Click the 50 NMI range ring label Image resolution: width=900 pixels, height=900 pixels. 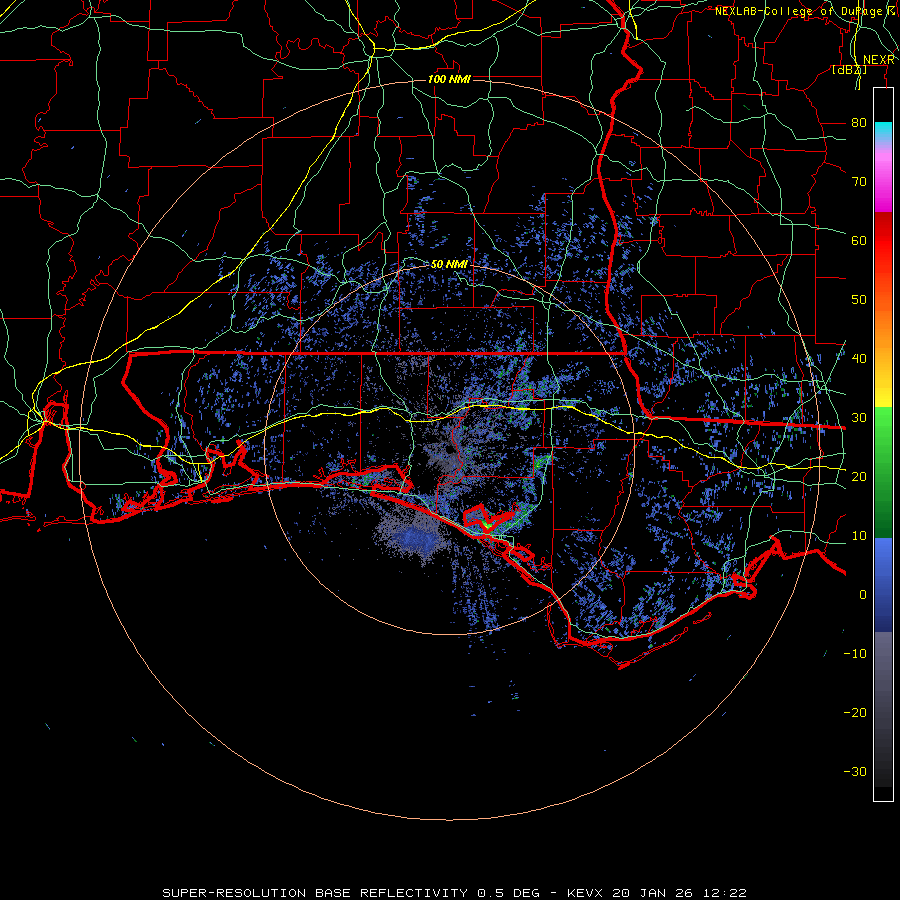point(449,264)
